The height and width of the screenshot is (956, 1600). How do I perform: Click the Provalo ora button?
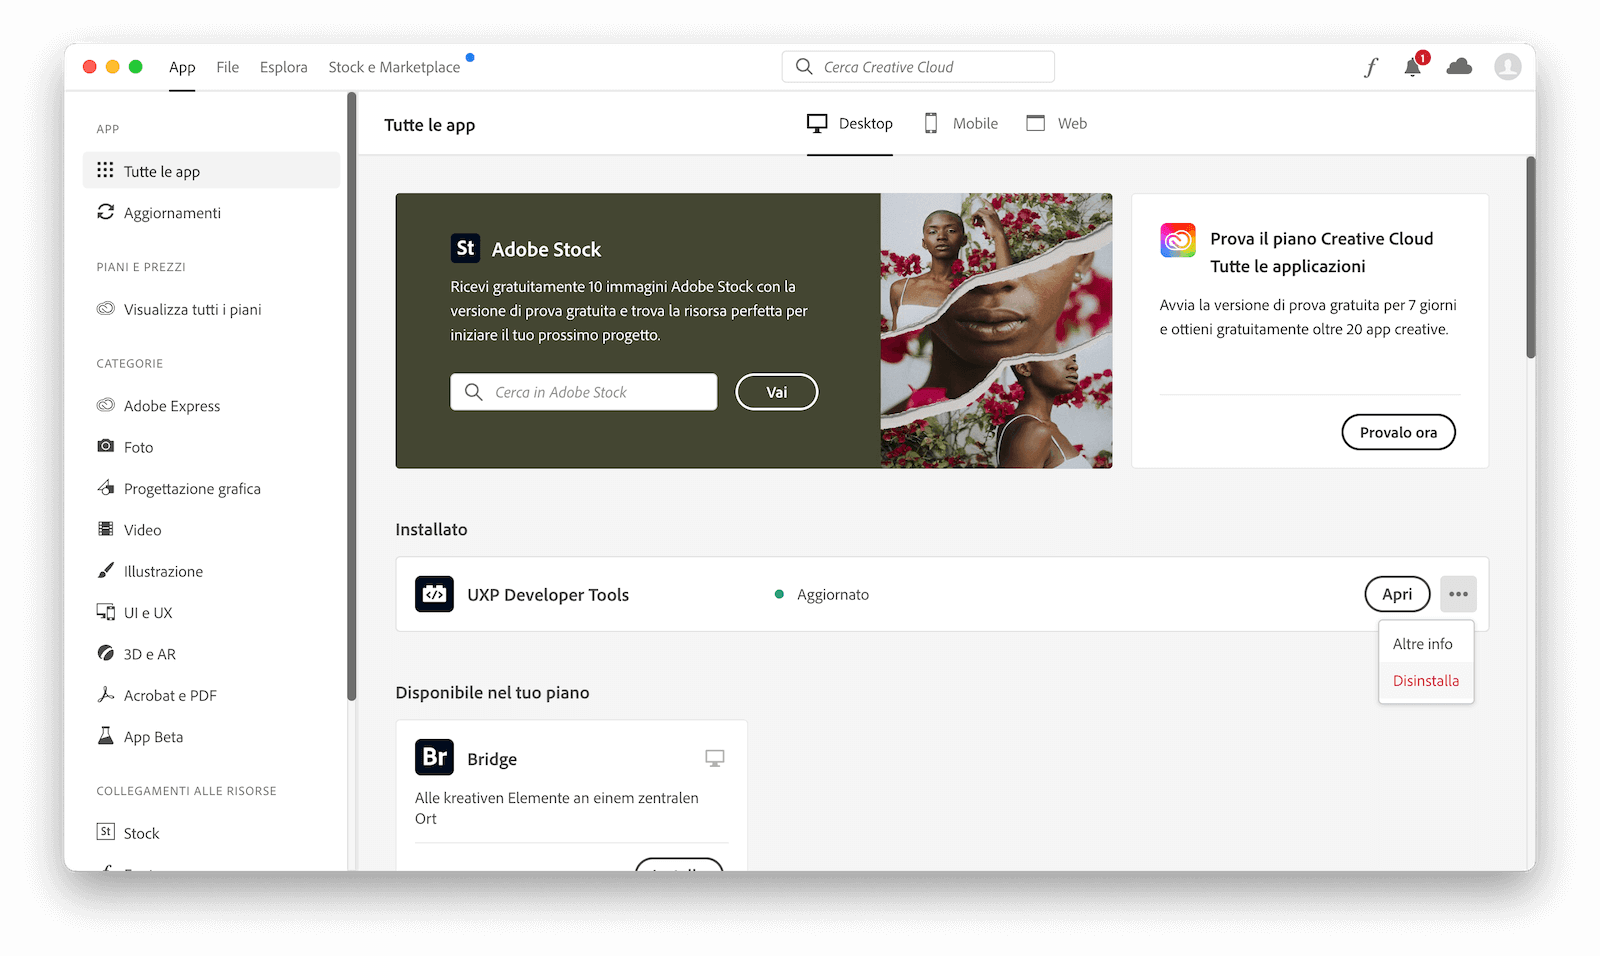tap(1398, 432)
